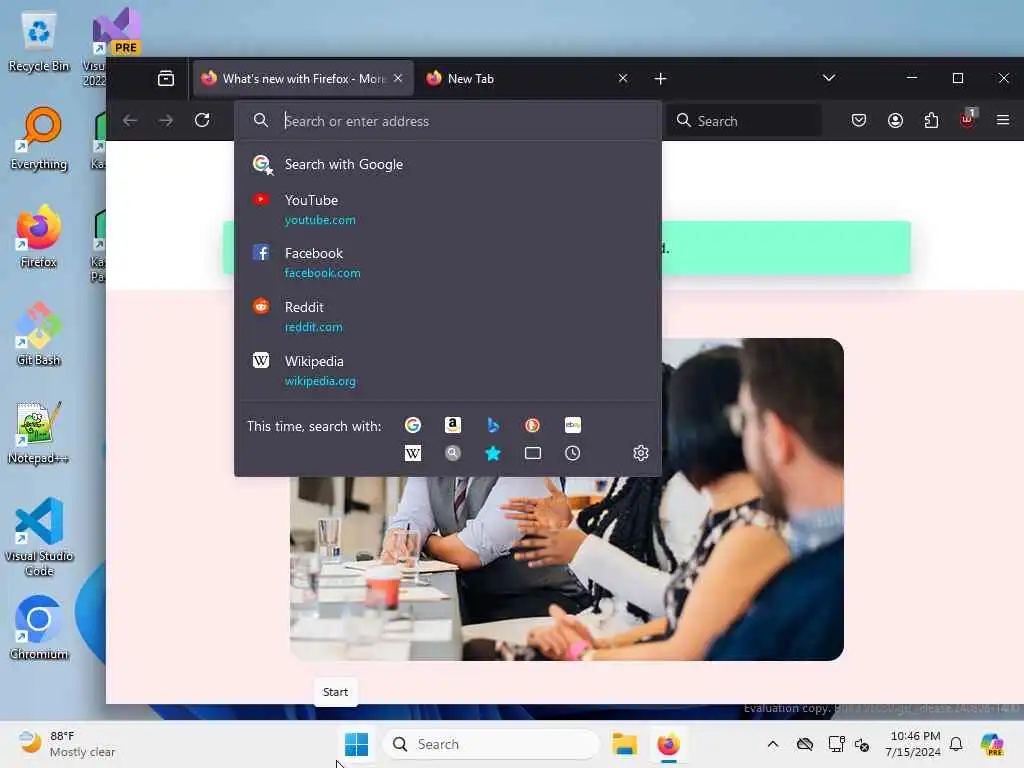Search in open Tabs icon
The height and width of the screenshot is (768, 1024).
pyautogui.click(x=532, y=453)
